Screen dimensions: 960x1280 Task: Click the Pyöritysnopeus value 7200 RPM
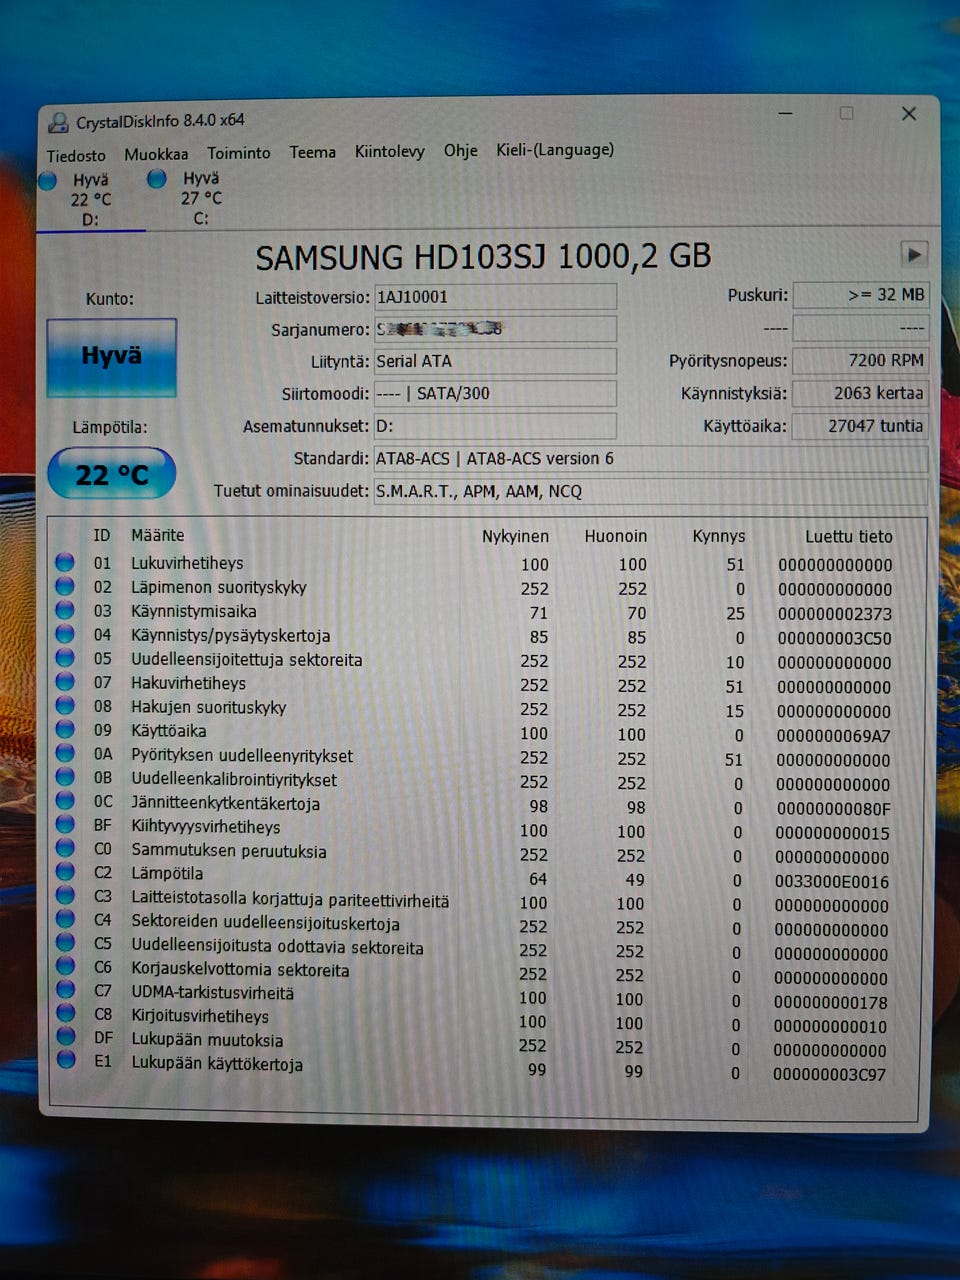[x=861, y=361]
